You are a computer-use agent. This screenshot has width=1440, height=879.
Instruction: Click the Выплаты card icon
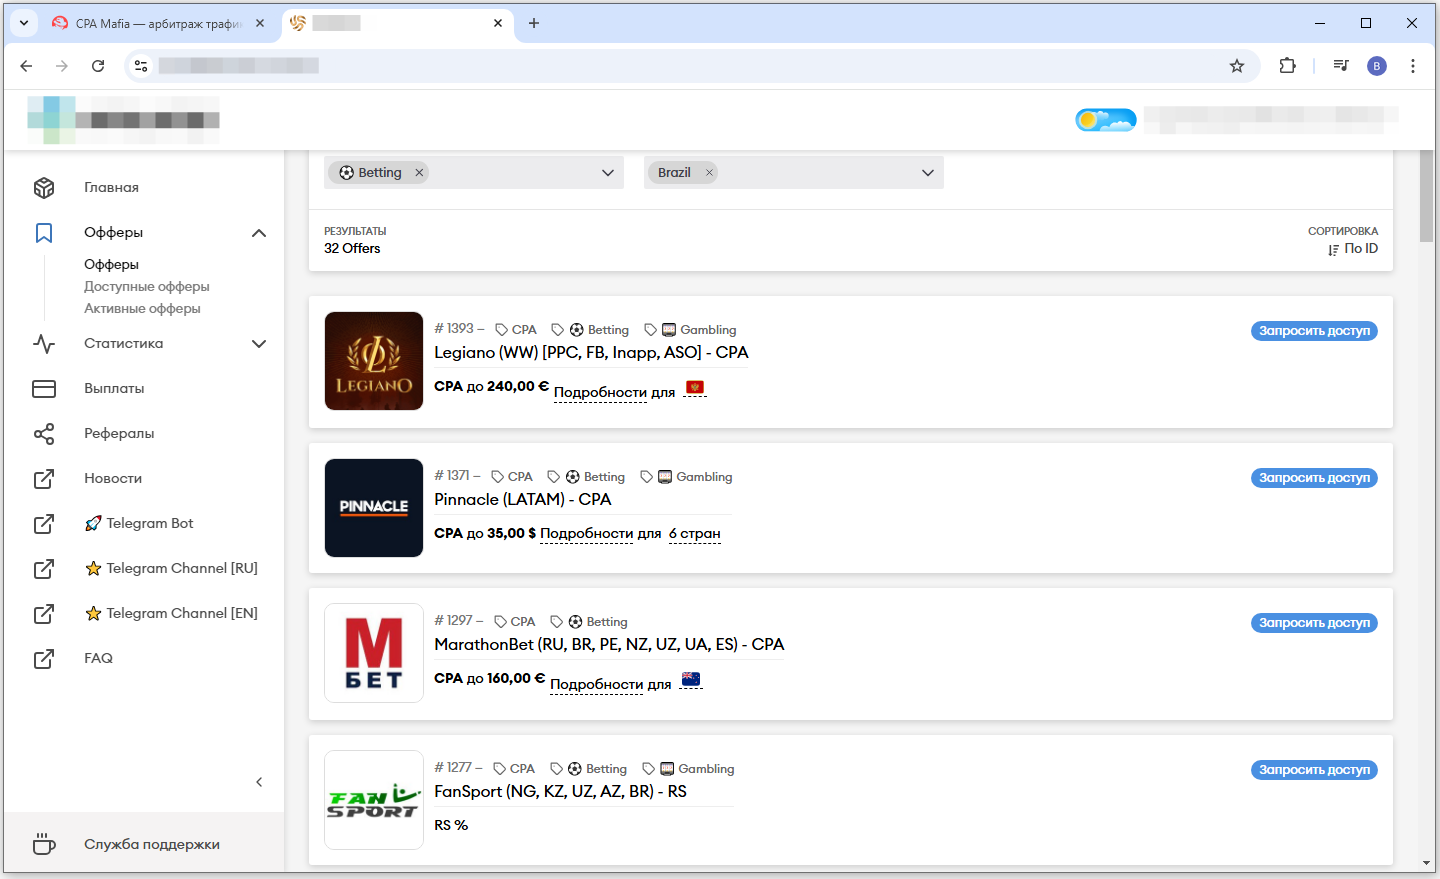(x=44, y=389)
